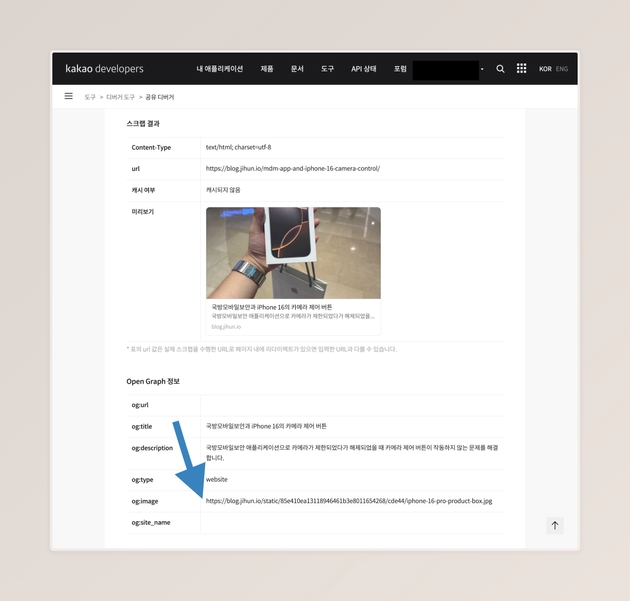The width and height of the screenshot is (630, 601).
Task: Click the preview card title text
Action: coord(271,307)
